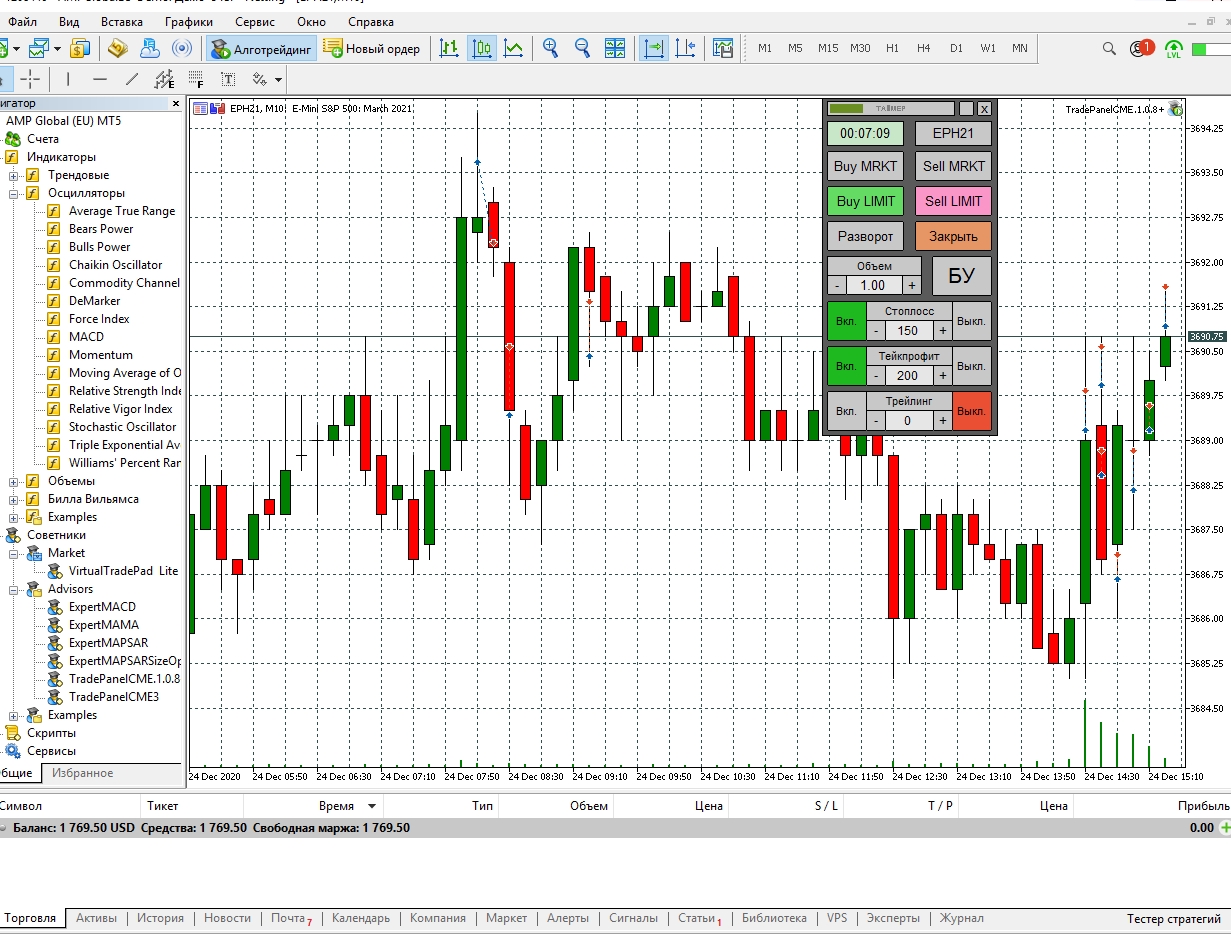Switch chart to bar chart type

click(x=450, y=48)
